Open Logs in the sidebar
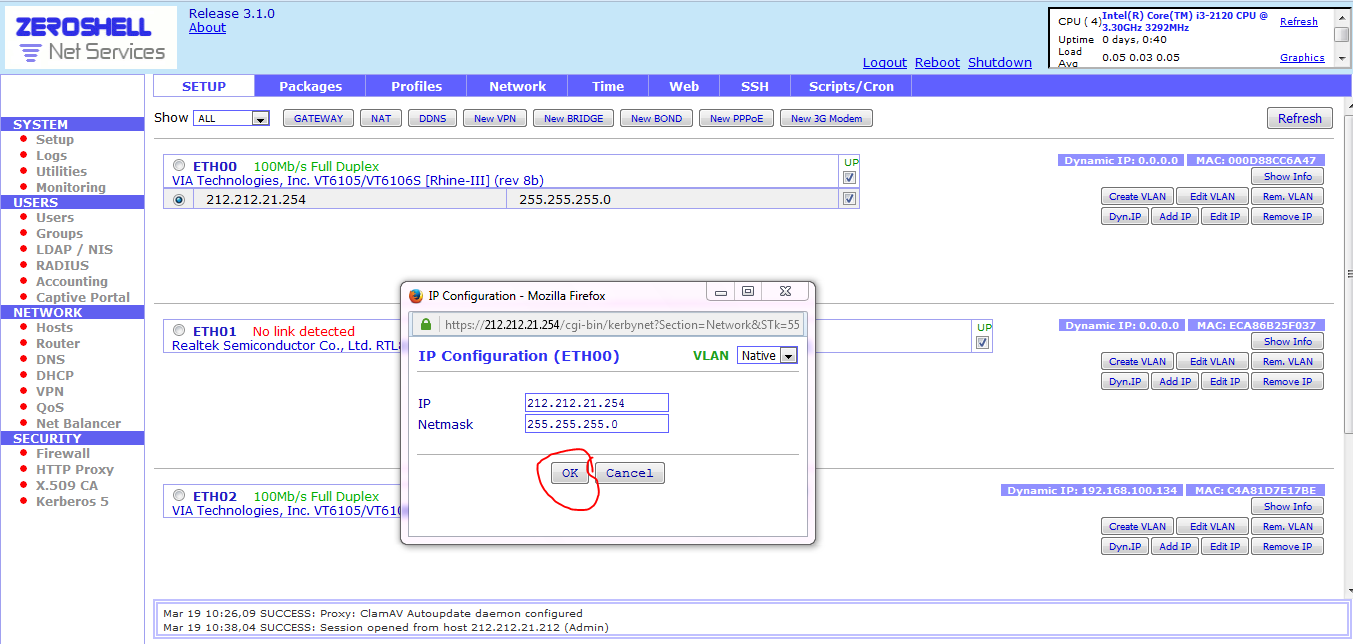 pos(51,155)
